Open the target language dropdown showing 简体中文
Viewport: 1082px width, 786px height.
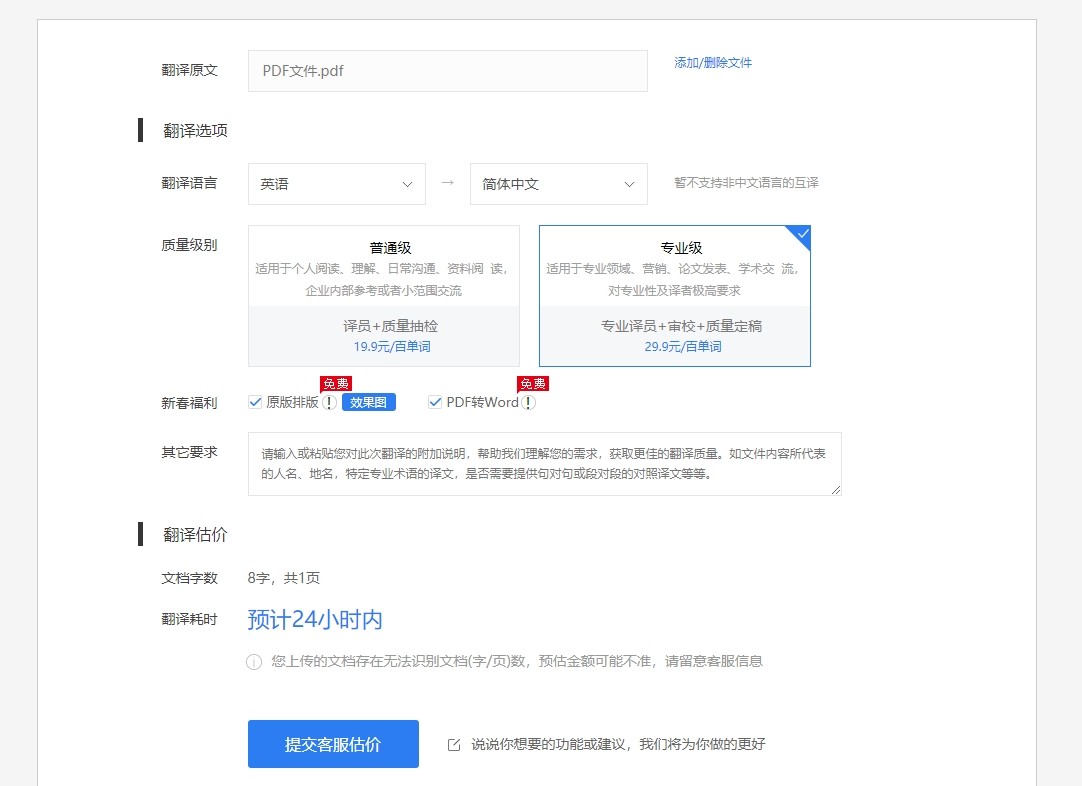coord(558,184)
